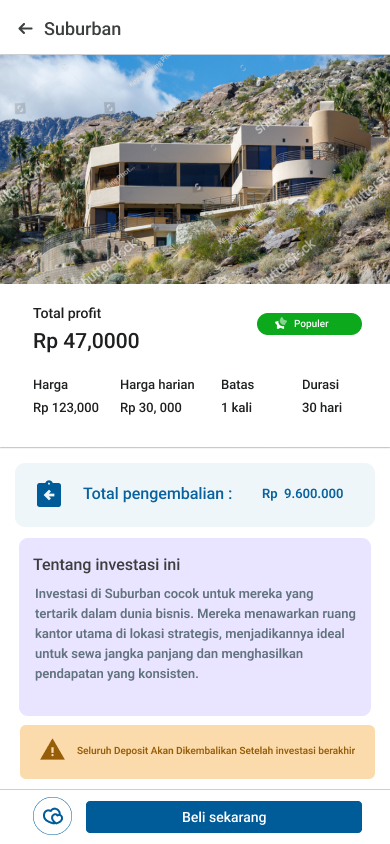Select the Total pengembalian label

pyautogui.click(x=158, y=494)
